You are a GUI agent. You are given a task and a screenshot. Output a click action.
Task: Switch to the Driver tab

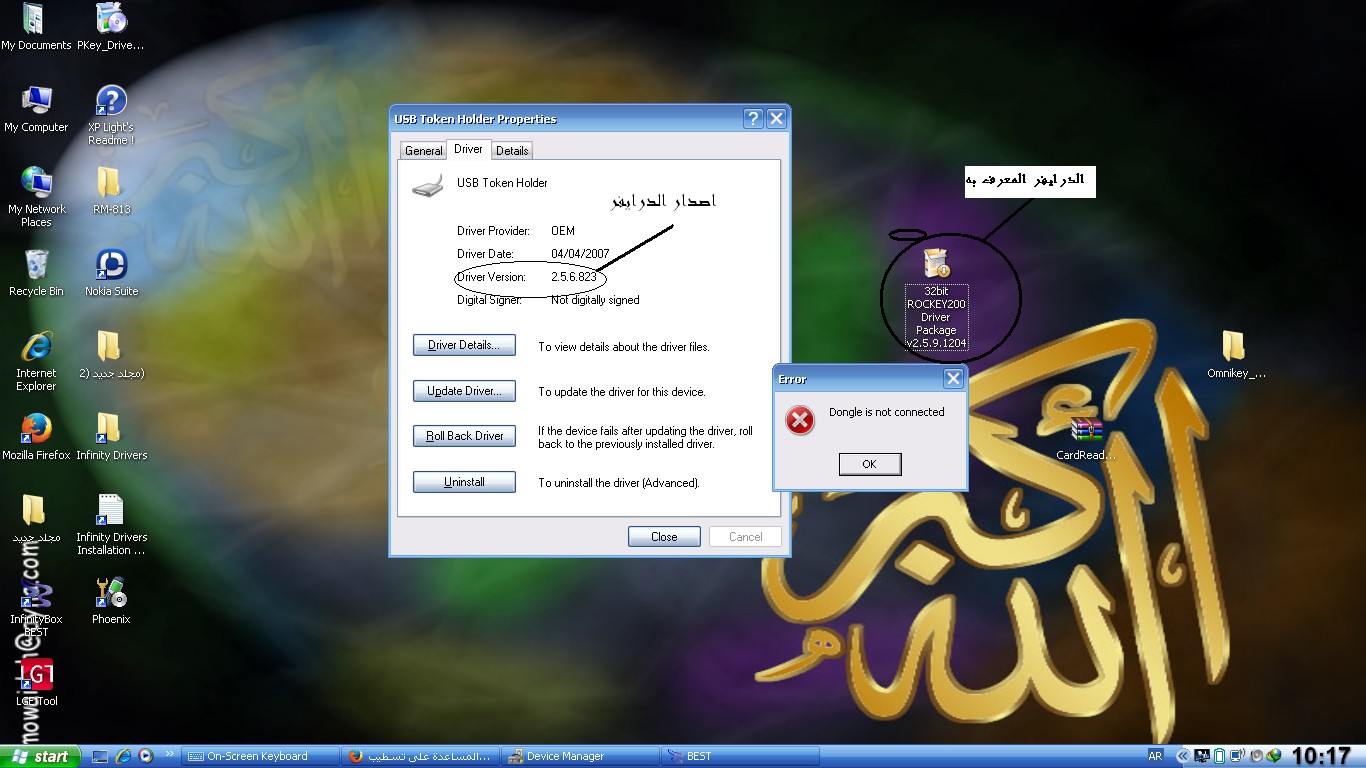468,149
